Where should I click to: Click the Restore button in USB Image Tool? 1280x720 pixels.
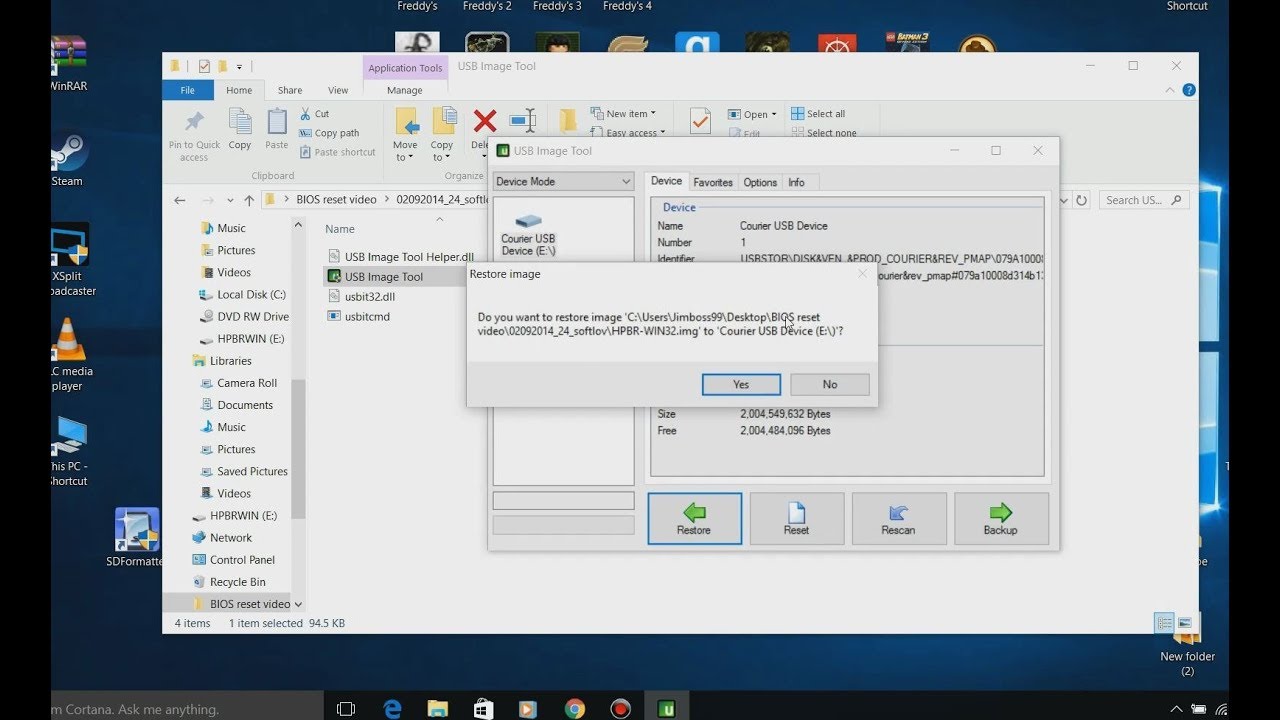click(694, 518)
